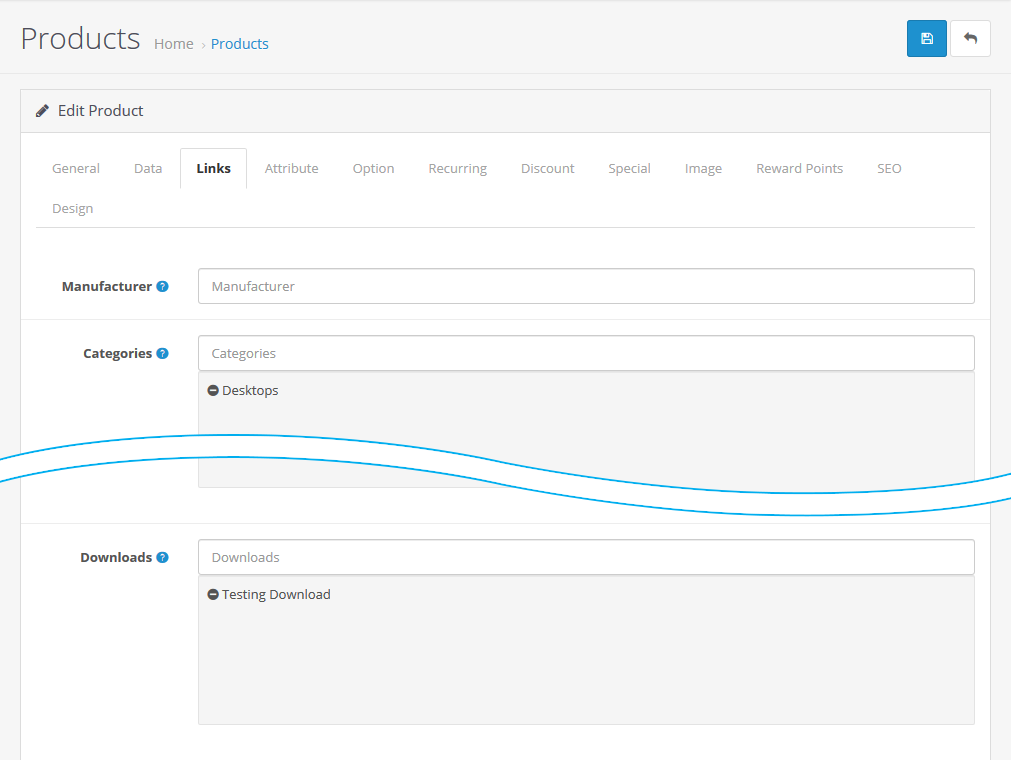Select the Reward Points tab
Viewport: 1011px width, 760px height.
(x=799, y=168)
